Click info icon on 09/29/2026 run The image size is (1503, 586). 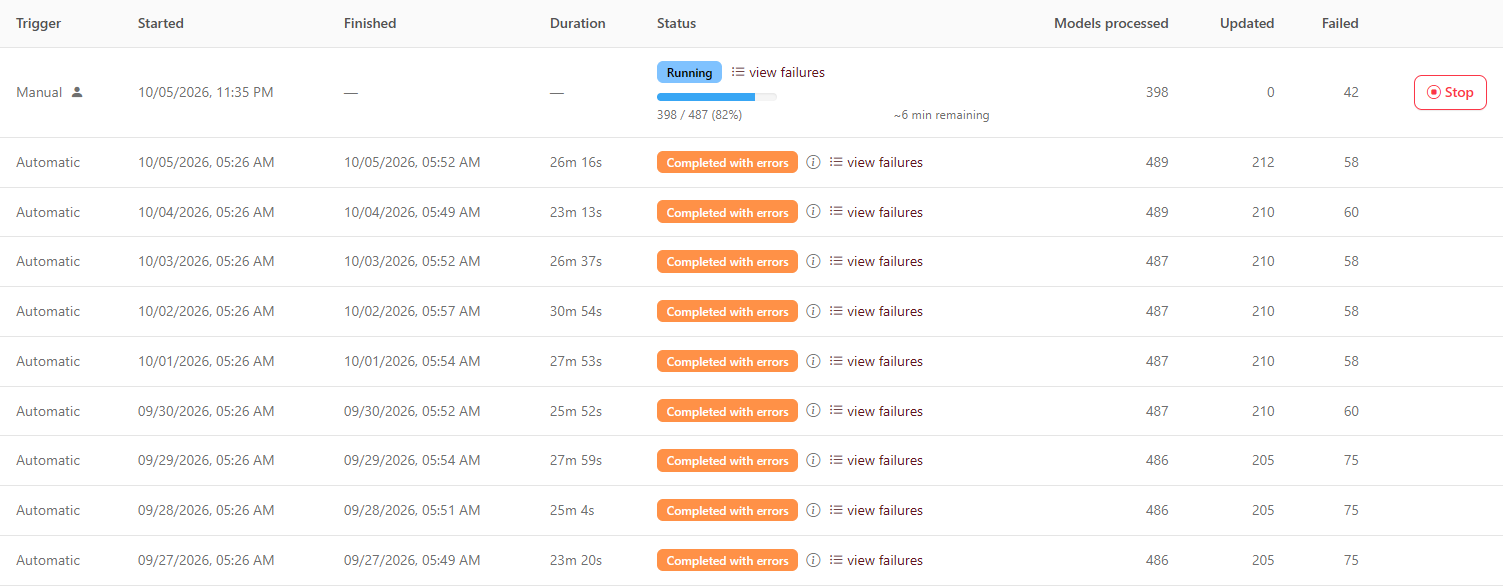813,460
